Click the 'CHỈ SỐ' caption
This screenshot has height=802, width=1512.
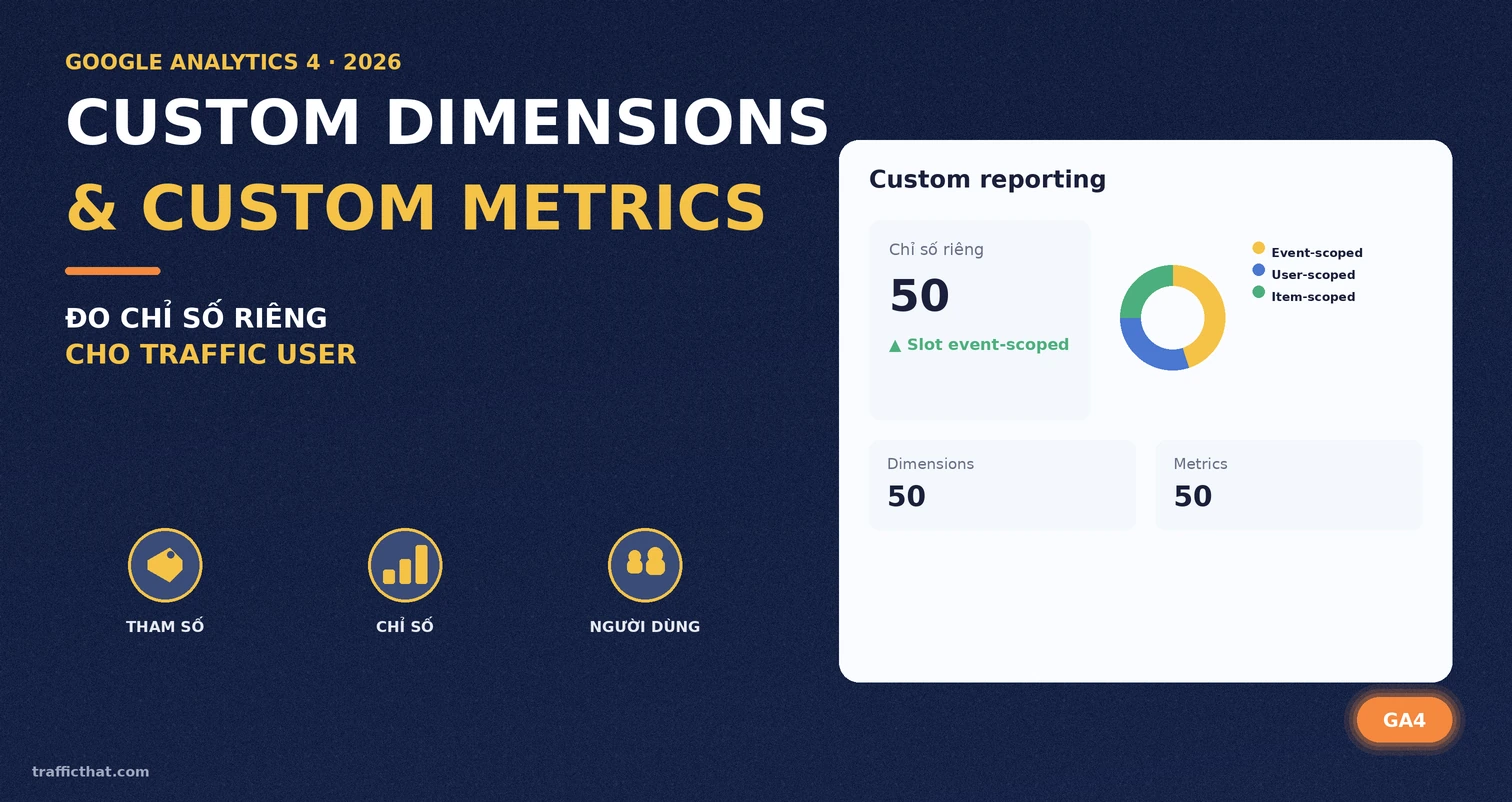[x=405, y=626]
